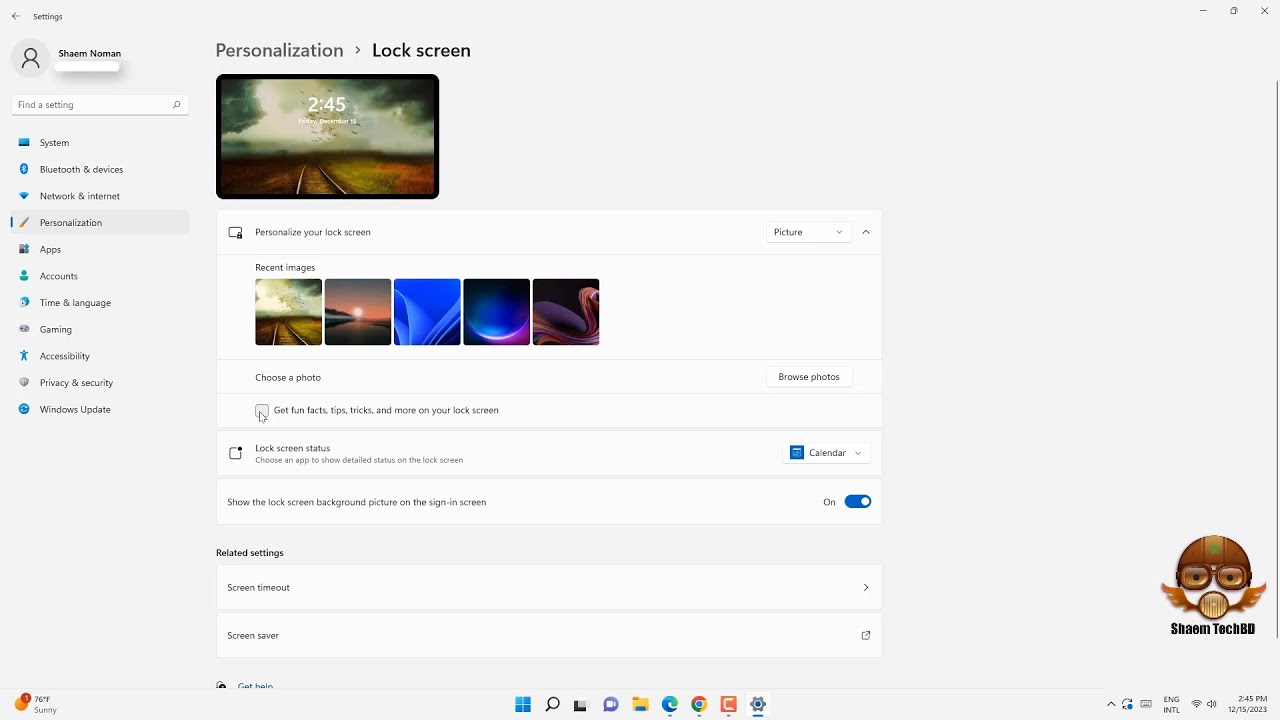The image size is (1280, 720).
Task: Open Screen saver settings
Action: coord(549,635)
